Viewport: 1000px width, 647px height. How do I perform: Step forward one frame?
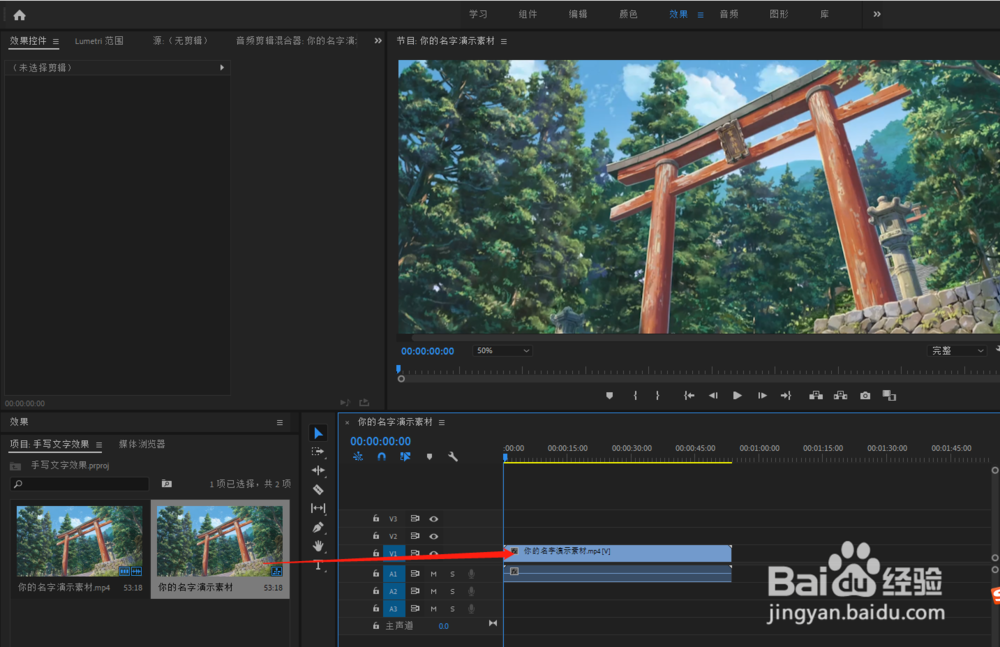(762, 396)
